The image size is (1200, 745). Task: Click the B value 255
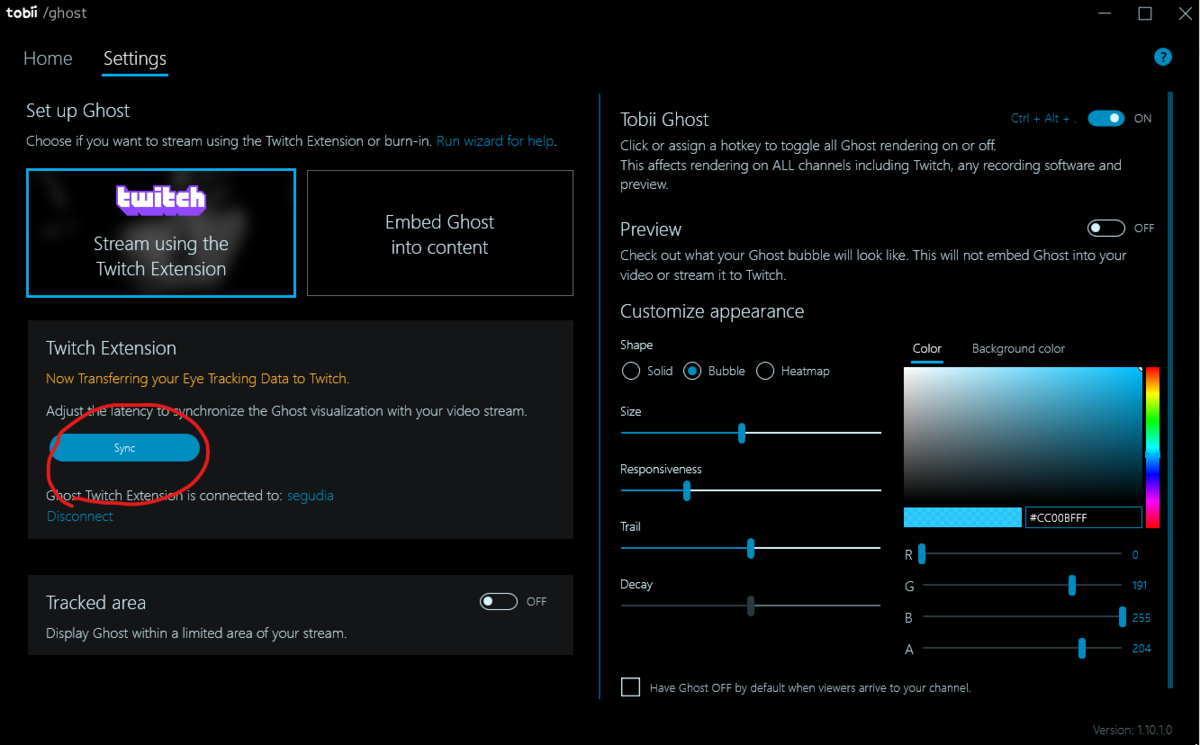[x=1141, y=617]
